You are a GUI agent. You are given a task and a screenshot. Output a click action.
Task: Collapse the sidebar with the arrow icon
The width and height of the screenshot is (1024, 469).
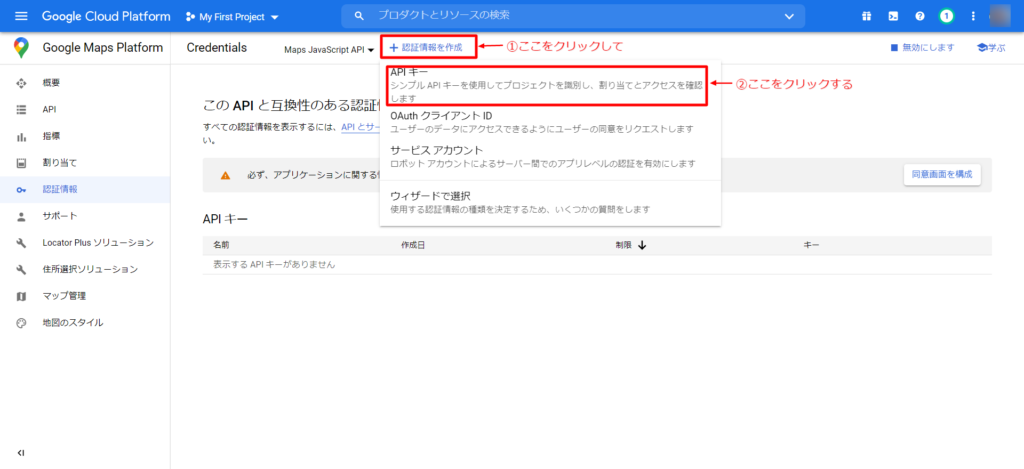pyautogui.click(x=21, y=453)
